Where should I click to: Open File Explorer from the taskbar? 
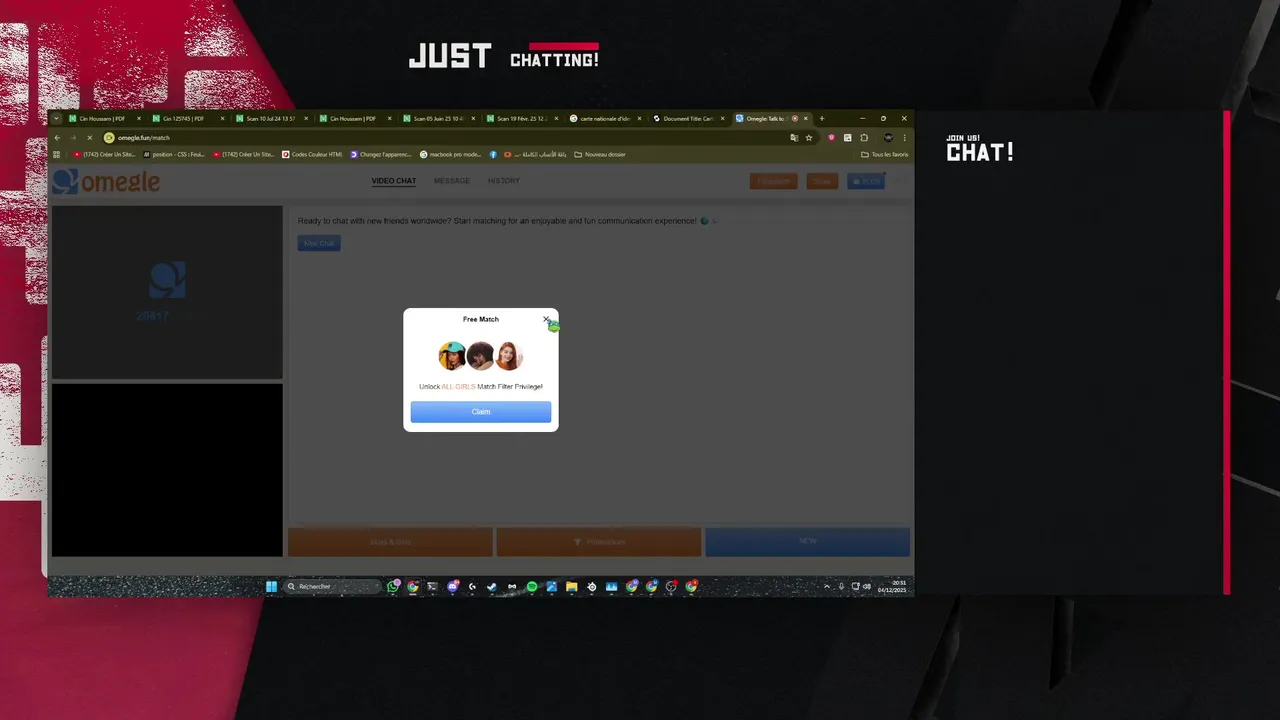571,586
